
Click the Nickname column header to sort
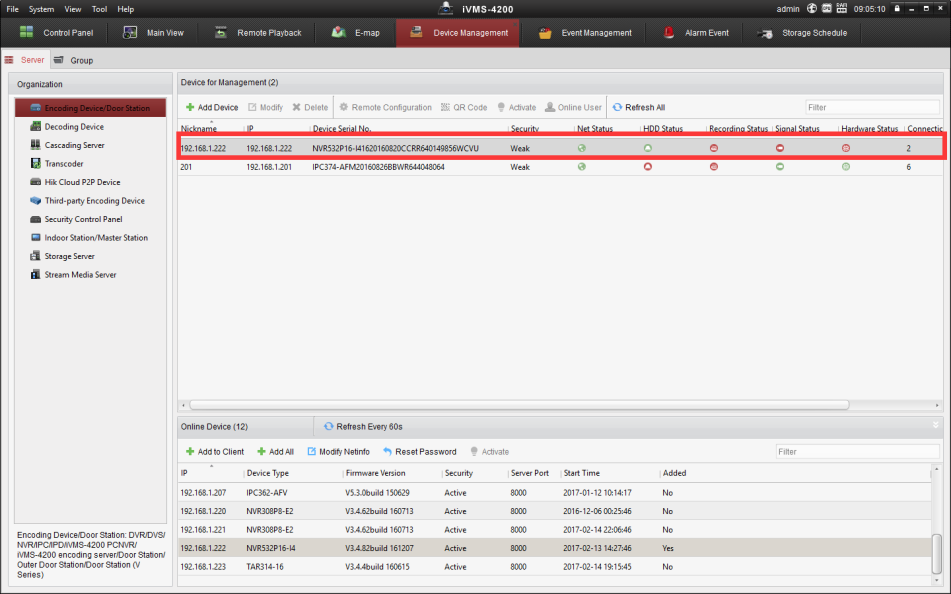[x=199, y=129]
